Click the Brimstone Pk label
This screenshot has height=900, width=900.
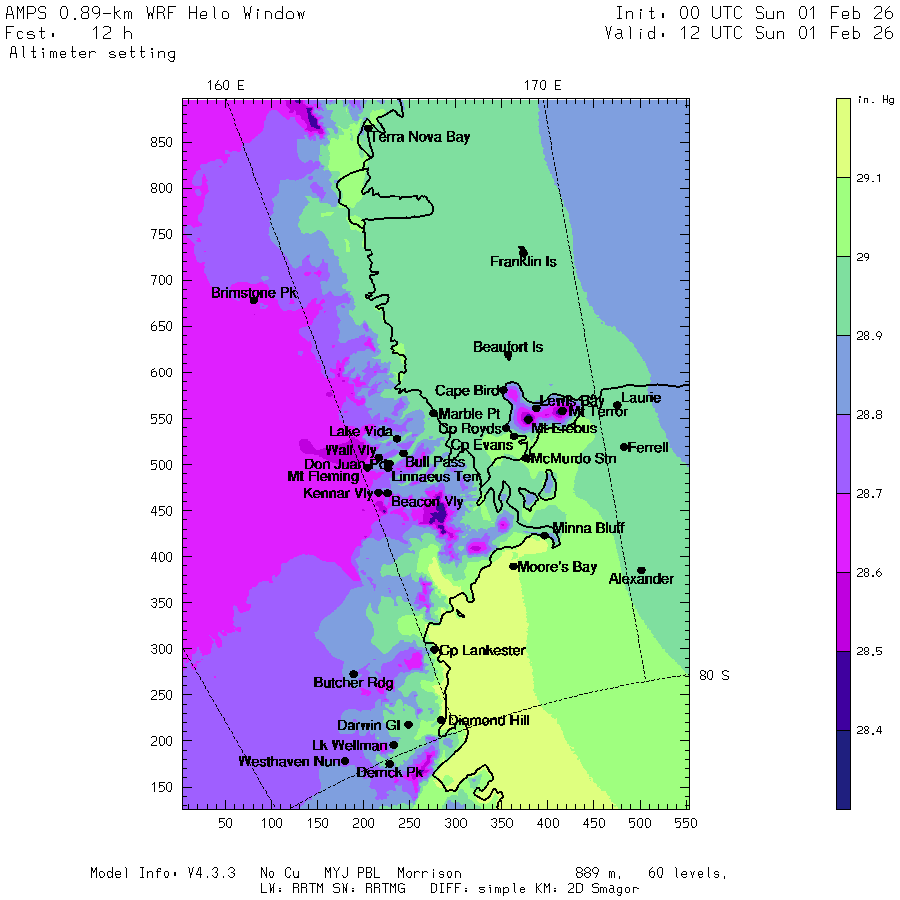tap(254, 293)
